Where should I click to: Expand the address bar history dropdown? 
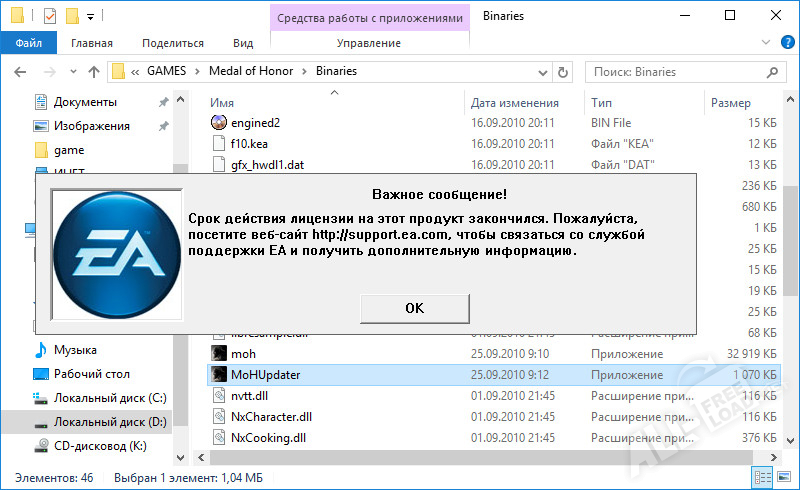click(x=540, y=72)
